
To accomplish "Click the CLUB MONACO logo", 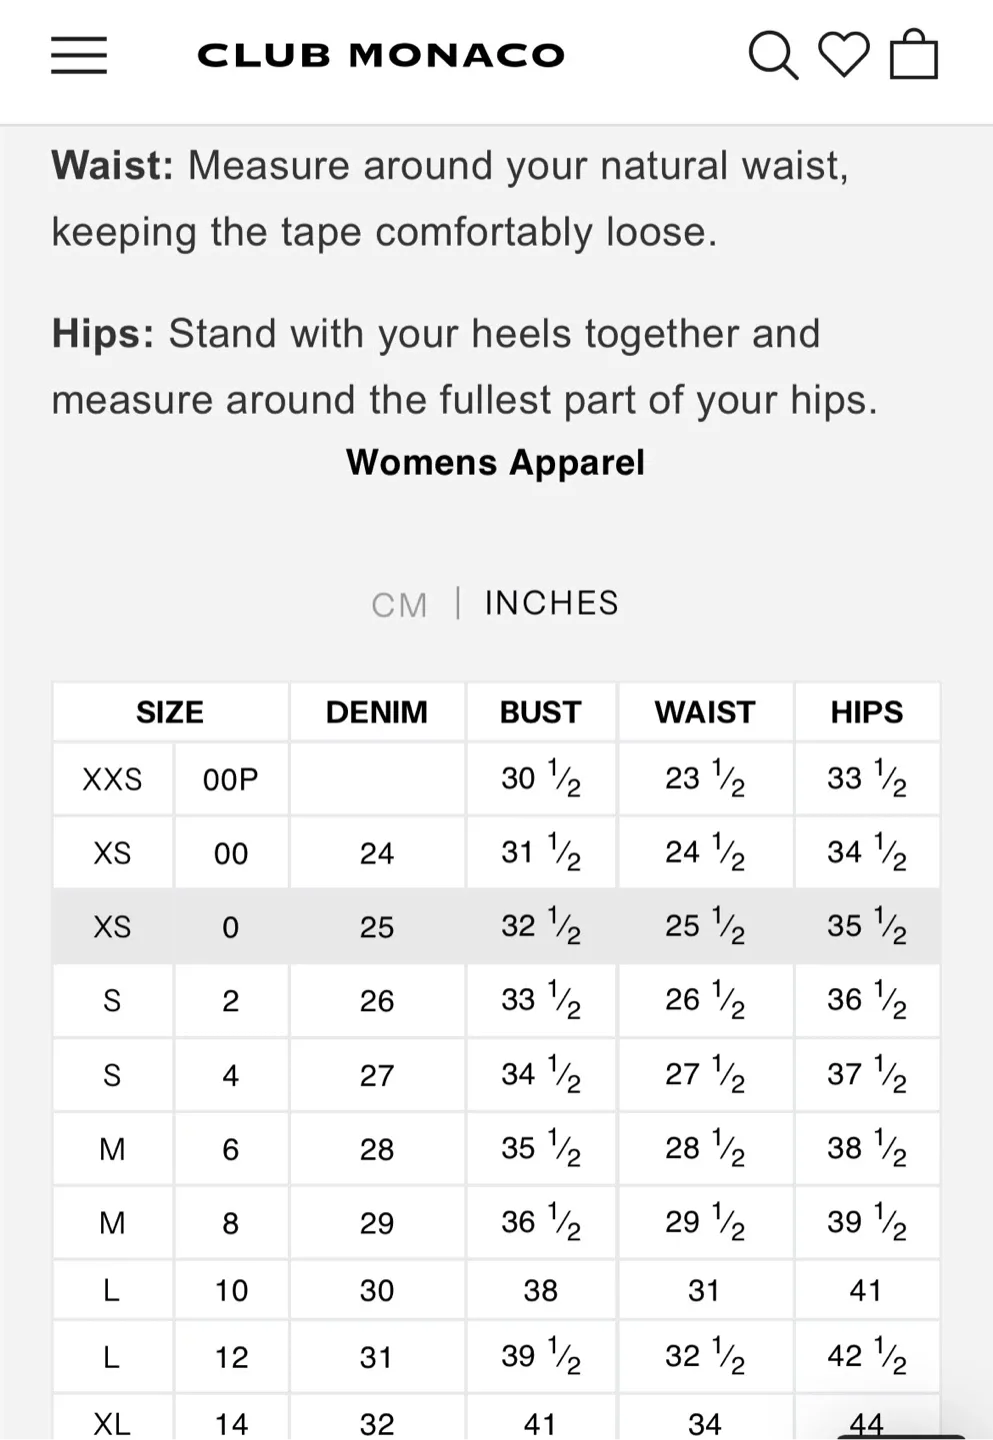I will tap(381, 55).
